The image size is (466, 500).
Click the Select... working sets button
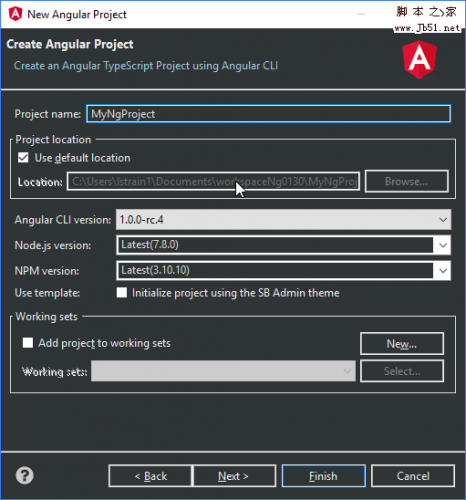pyautogui.click(x=402, y=371)
